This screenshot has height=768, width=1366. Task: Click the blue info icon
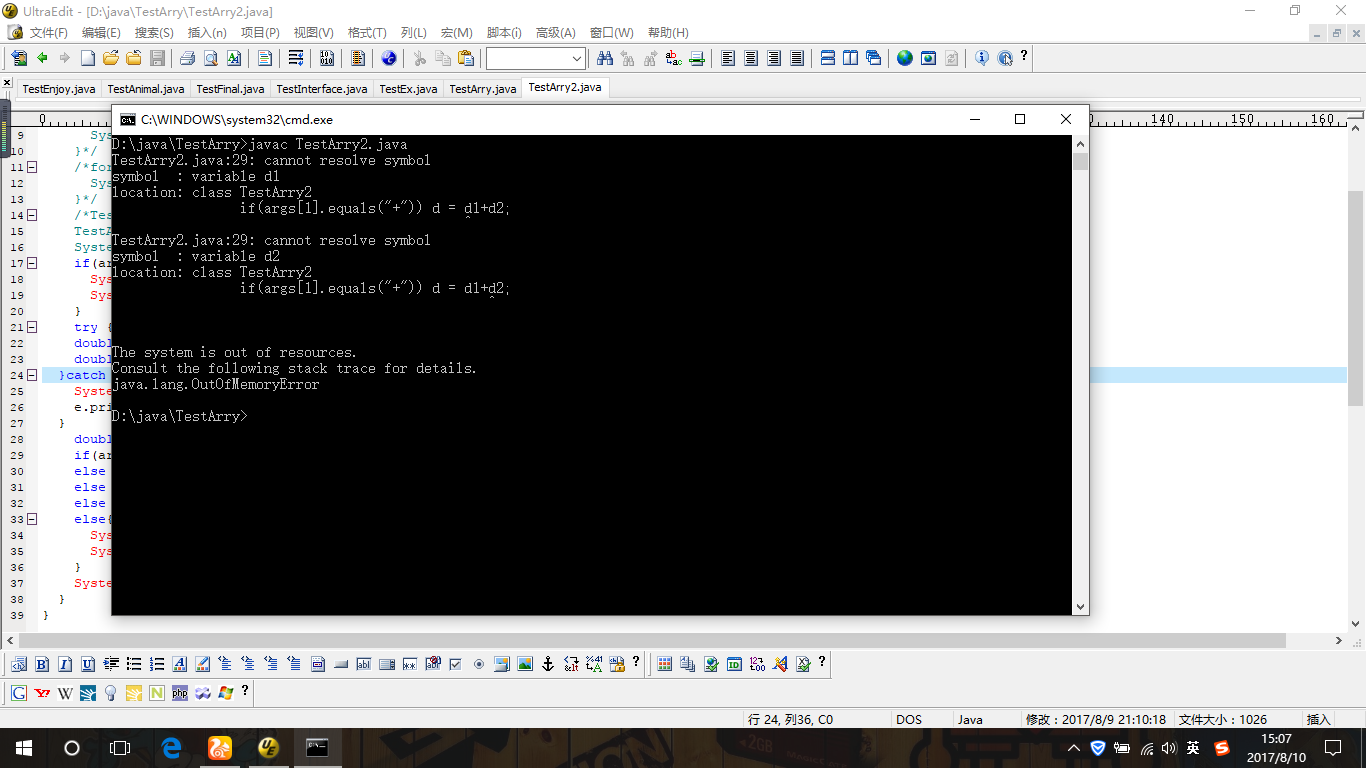982,58
